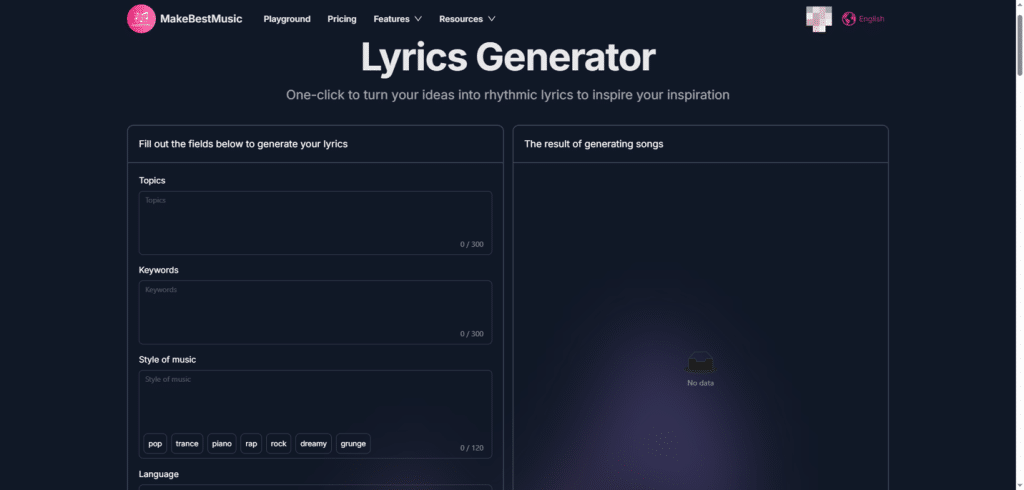The height and width of the screenshot is (490, 1024).
Task: Select the piano style tag
Action: click(x=221, y=444)
